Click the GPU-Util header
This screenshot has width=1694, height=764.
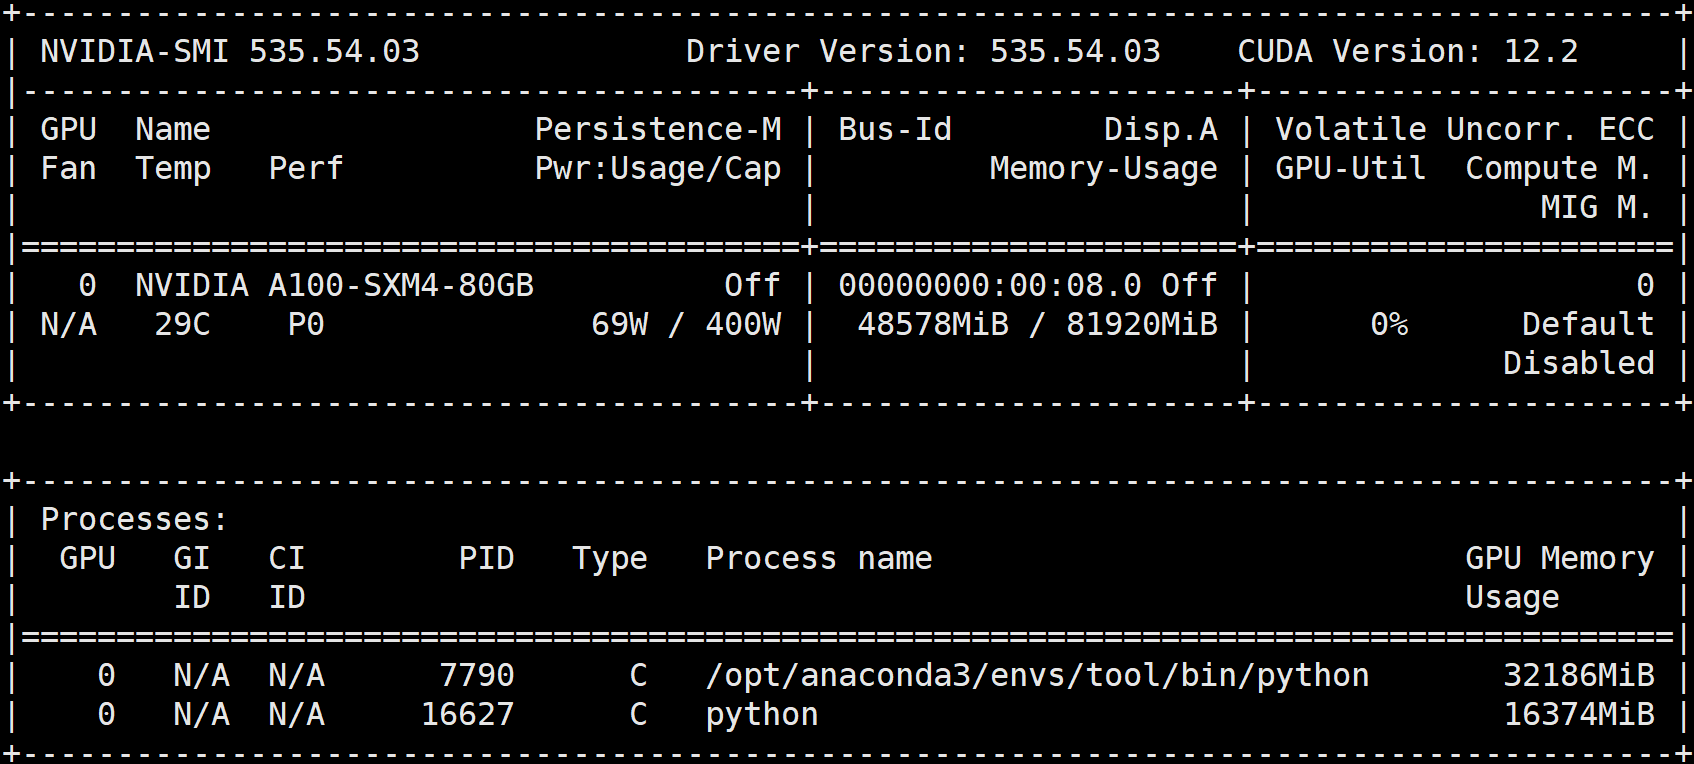point(1351,168)
